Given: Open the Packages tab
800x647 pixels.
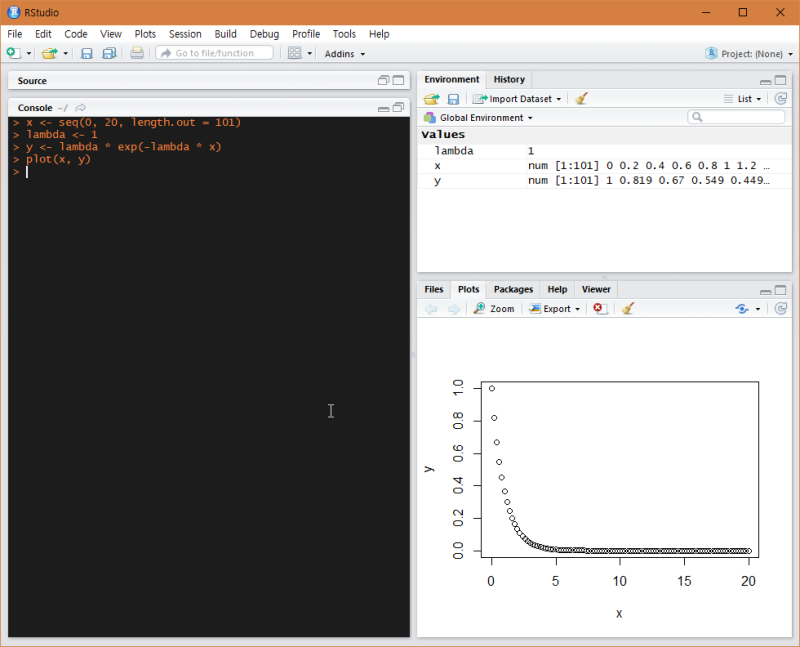Looking at the screenshot, I should (513, 289).
